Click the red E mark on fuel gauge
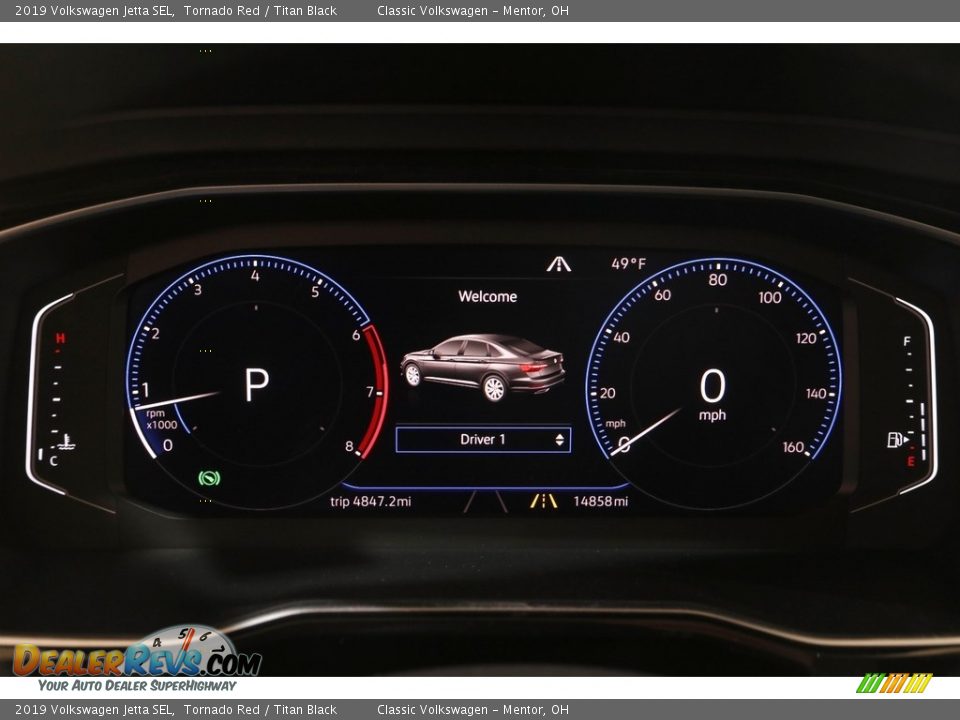 910,461
